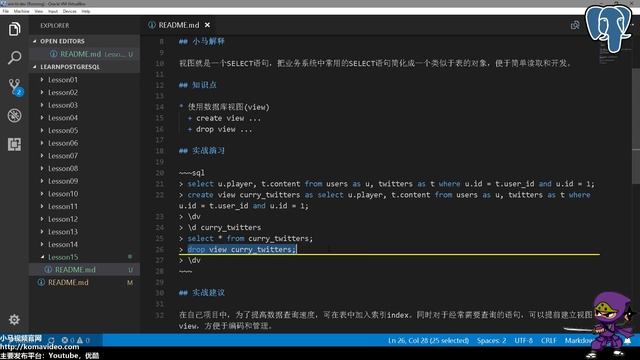Viewport: 640px width, 360px height.
Task: Open the Input menu
Action: [x=53, y=11]
